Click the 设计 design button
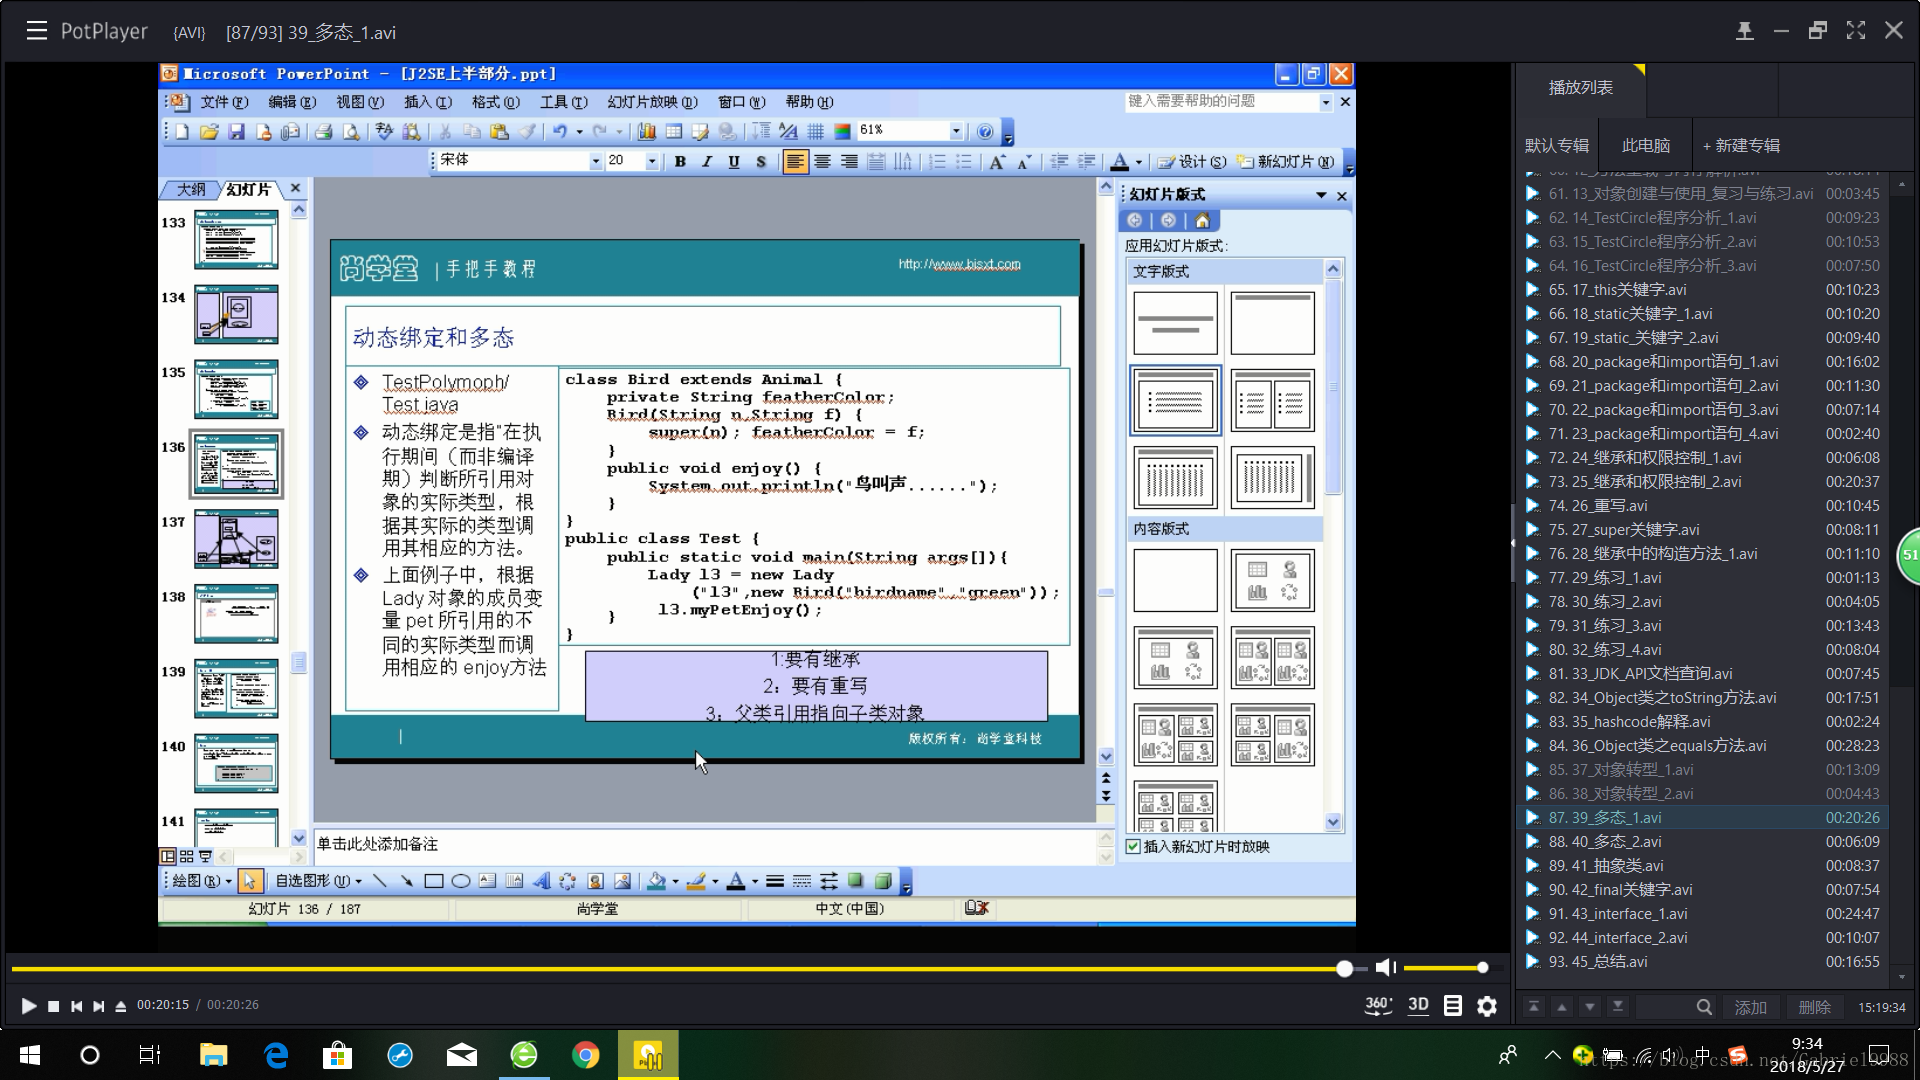The width and height of the screenshot is (1920, 1080). (x=1192, y=161)
